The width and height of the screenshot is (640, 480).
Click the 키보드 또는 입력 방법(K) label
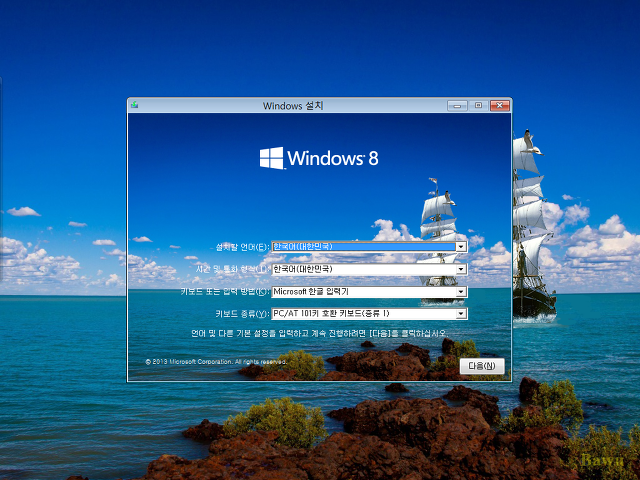pos(225,292)
